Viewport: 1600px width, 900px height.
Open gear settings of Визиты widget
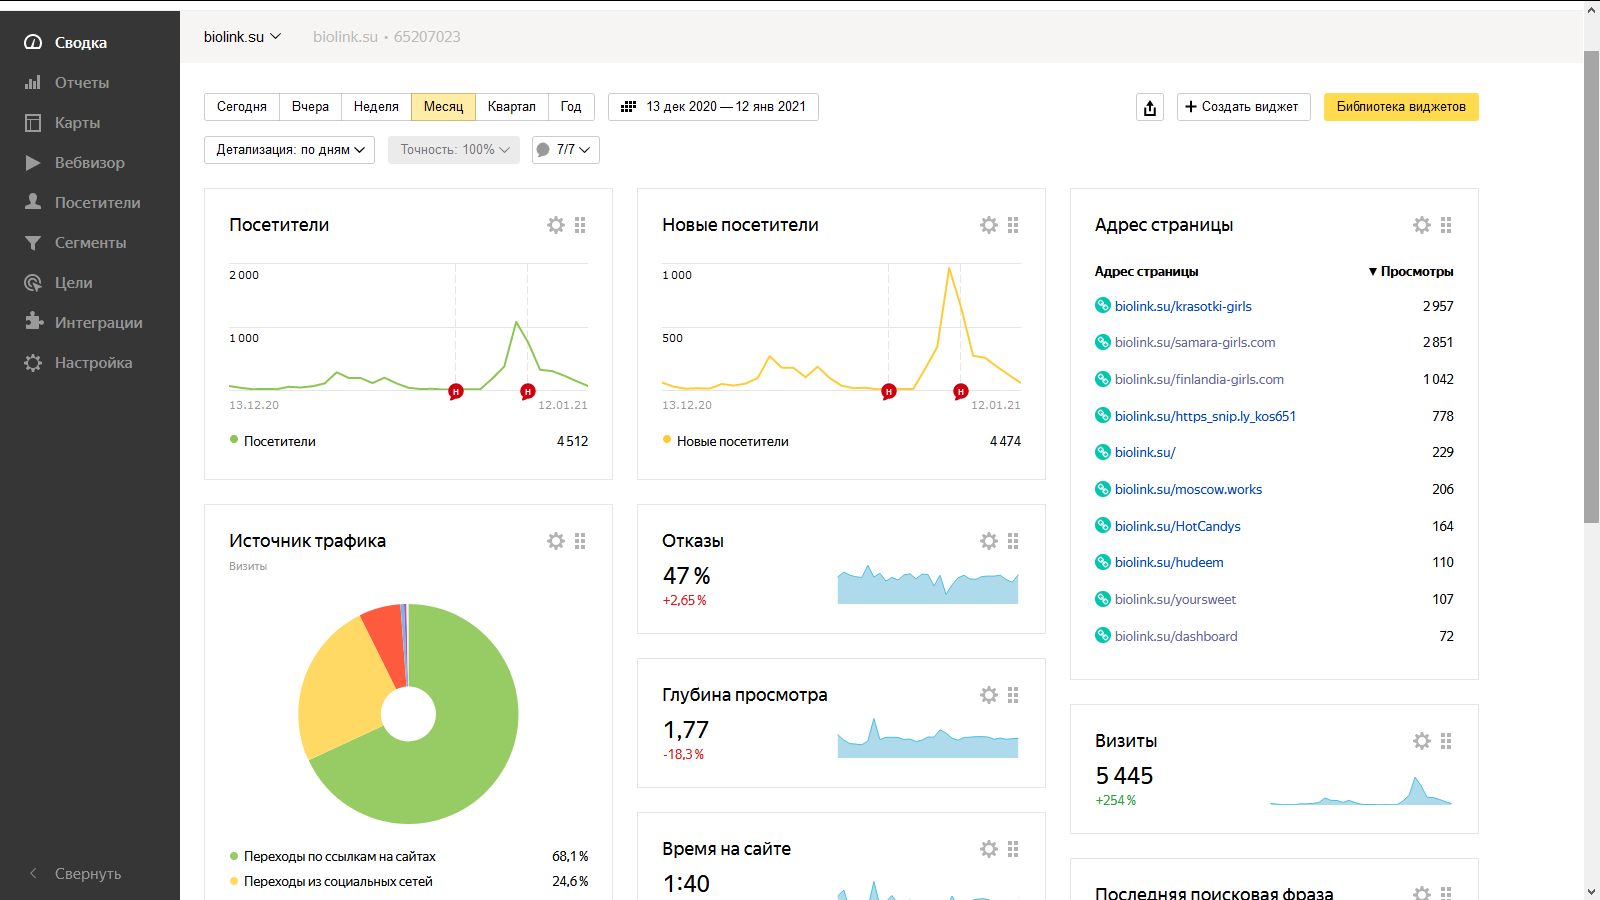(1422, 741)
